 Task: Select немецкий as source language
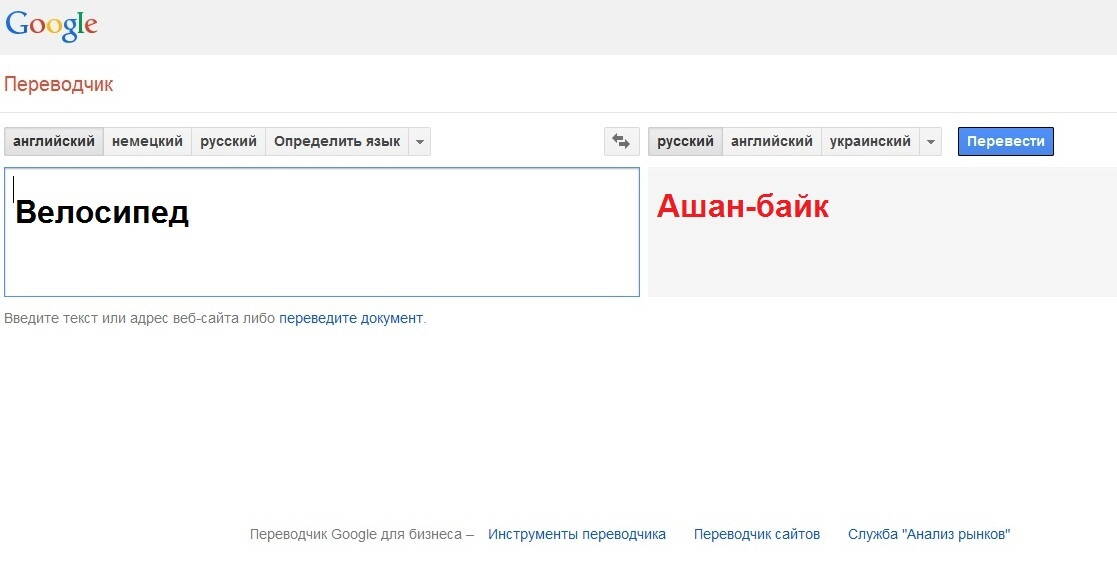(x=147, y=142)
